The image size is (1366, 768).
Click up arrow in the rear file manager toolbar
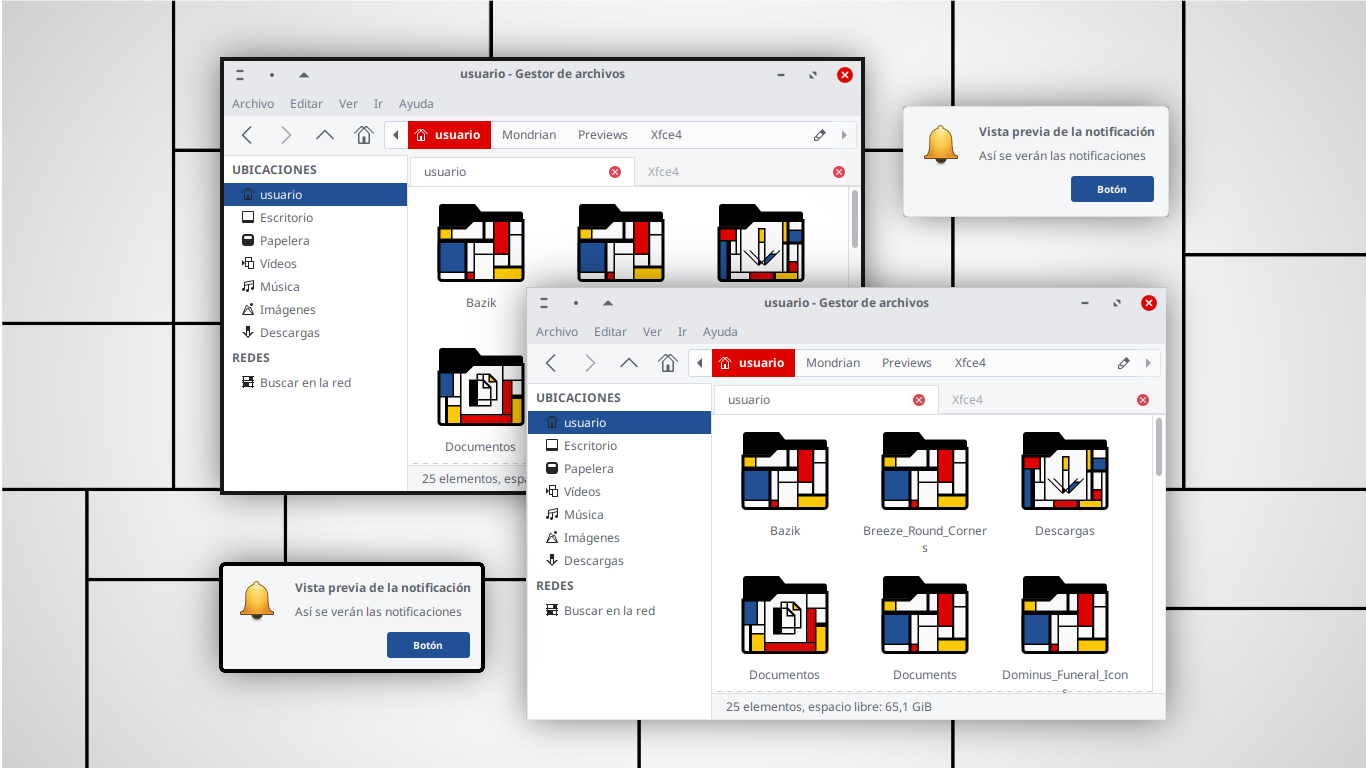pyautogui.click(x=325, y=135)
